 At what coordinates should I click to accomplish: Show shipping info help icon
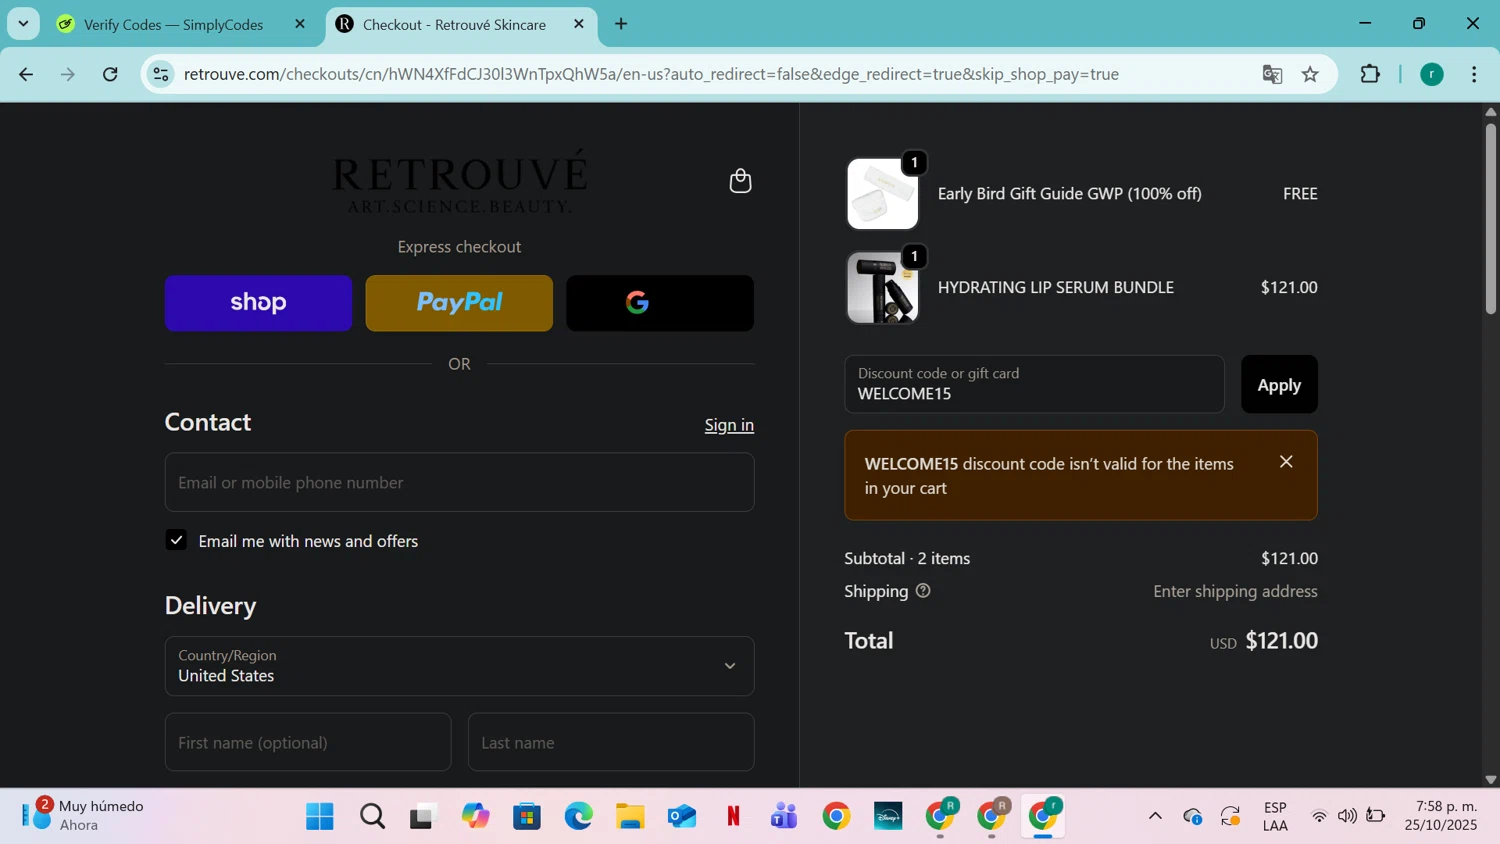click(x=923, y=591)
